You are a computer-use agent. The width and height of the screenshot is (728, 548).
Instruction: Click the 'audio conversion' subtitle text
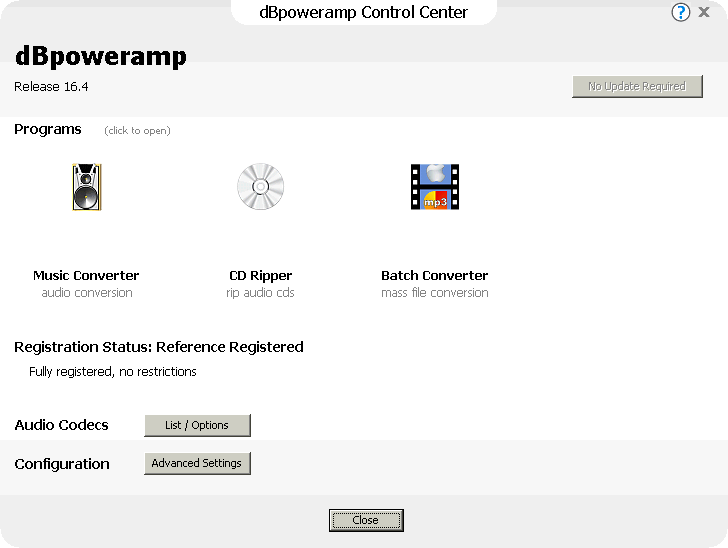click(x=87, y=293)
